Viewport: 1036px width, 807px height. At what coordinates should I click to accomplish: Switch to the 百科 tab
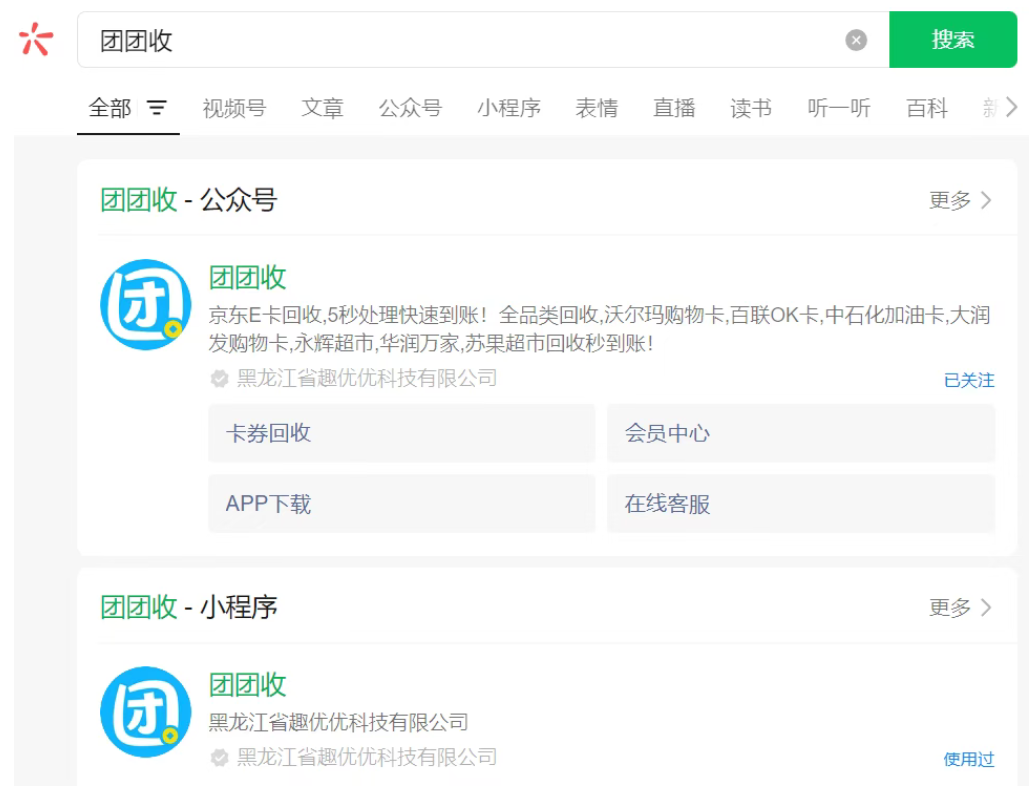point(927,108)
